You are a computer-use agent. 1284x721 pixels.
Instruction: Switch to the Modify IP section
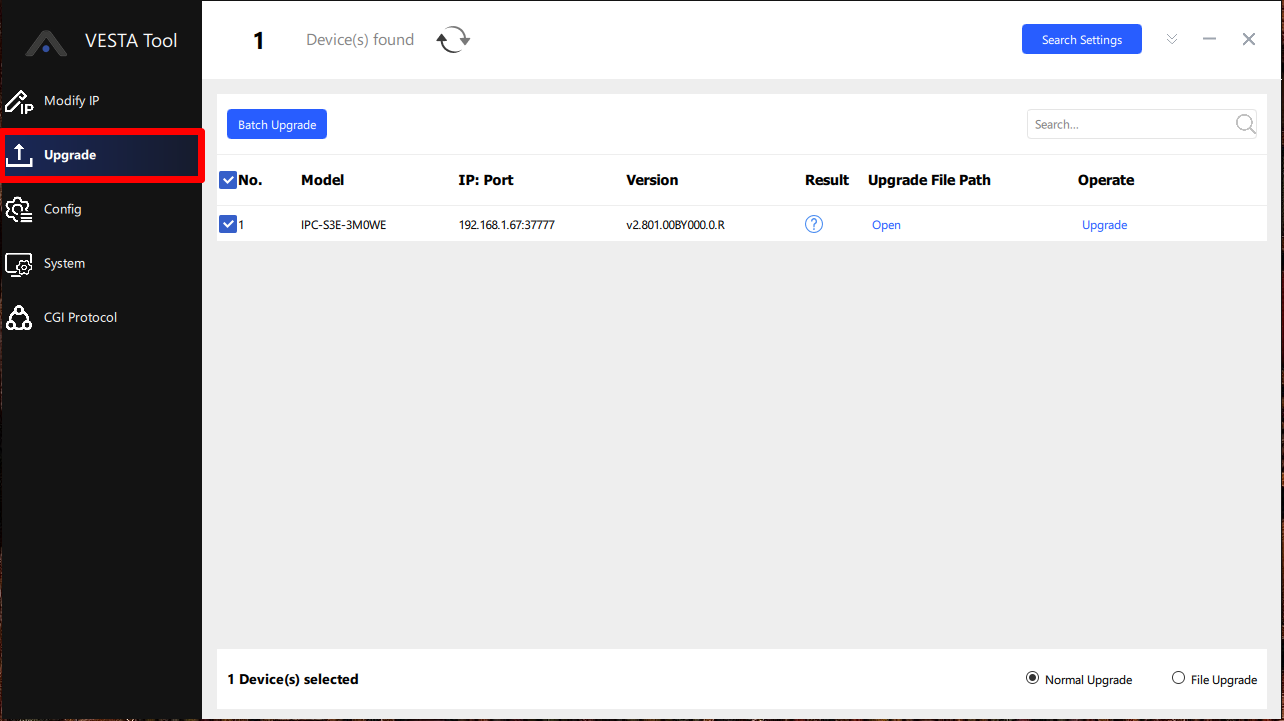click(x=70, y=101)
